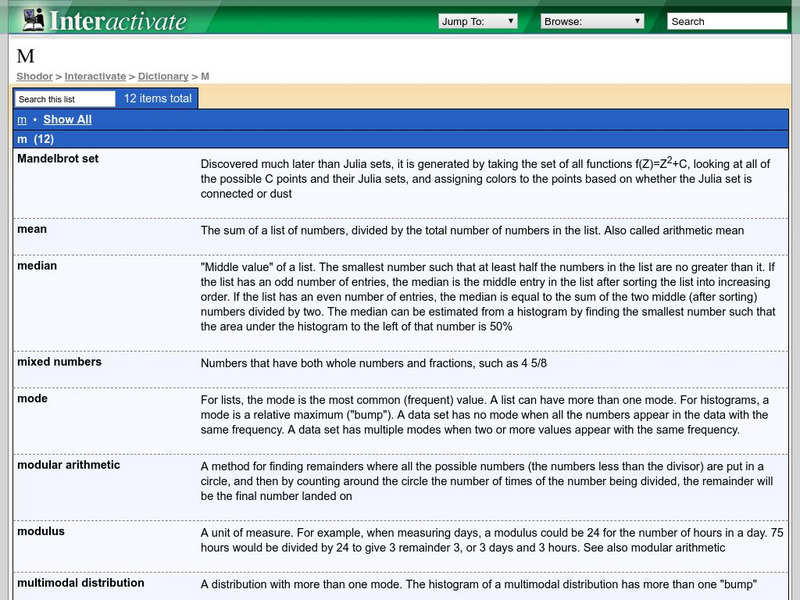This screenshot has height=600, width=800.
Task: Click the Search this list field
Action: (x=65, y=99)
